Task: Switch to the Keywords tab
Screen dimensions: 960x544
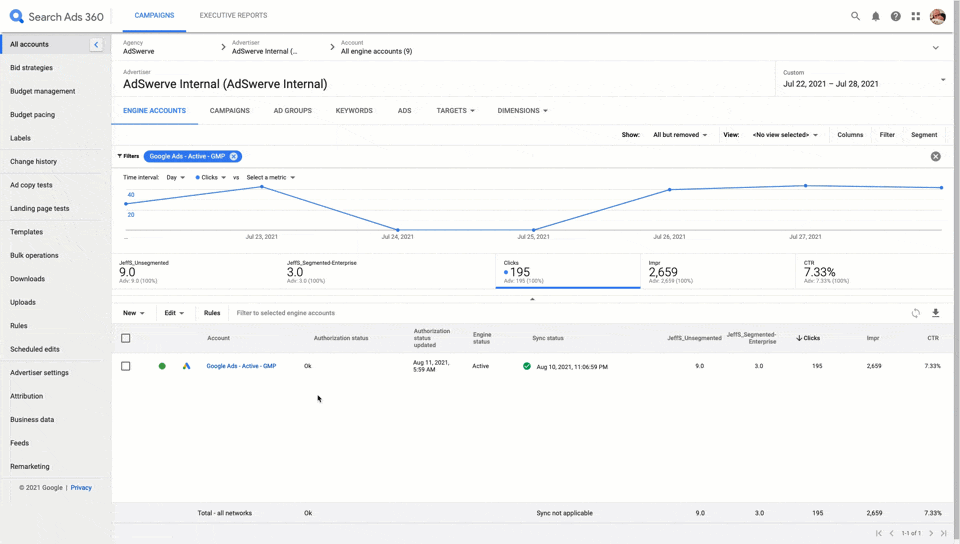Action: tap(354, 111)
